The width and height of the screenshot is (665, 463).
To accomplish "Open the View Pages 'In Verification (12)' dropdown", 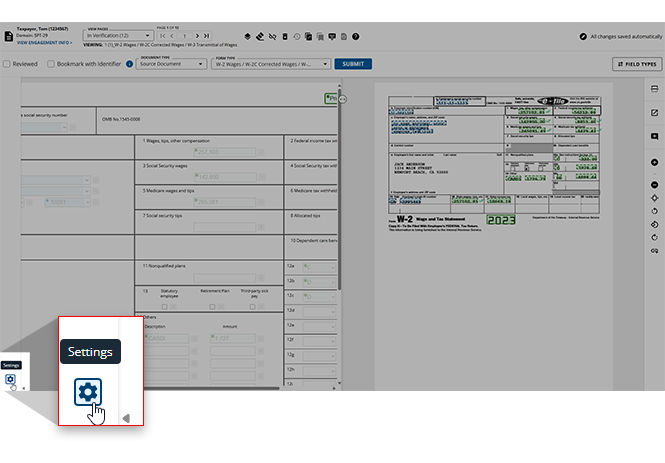I will (118, 36).
